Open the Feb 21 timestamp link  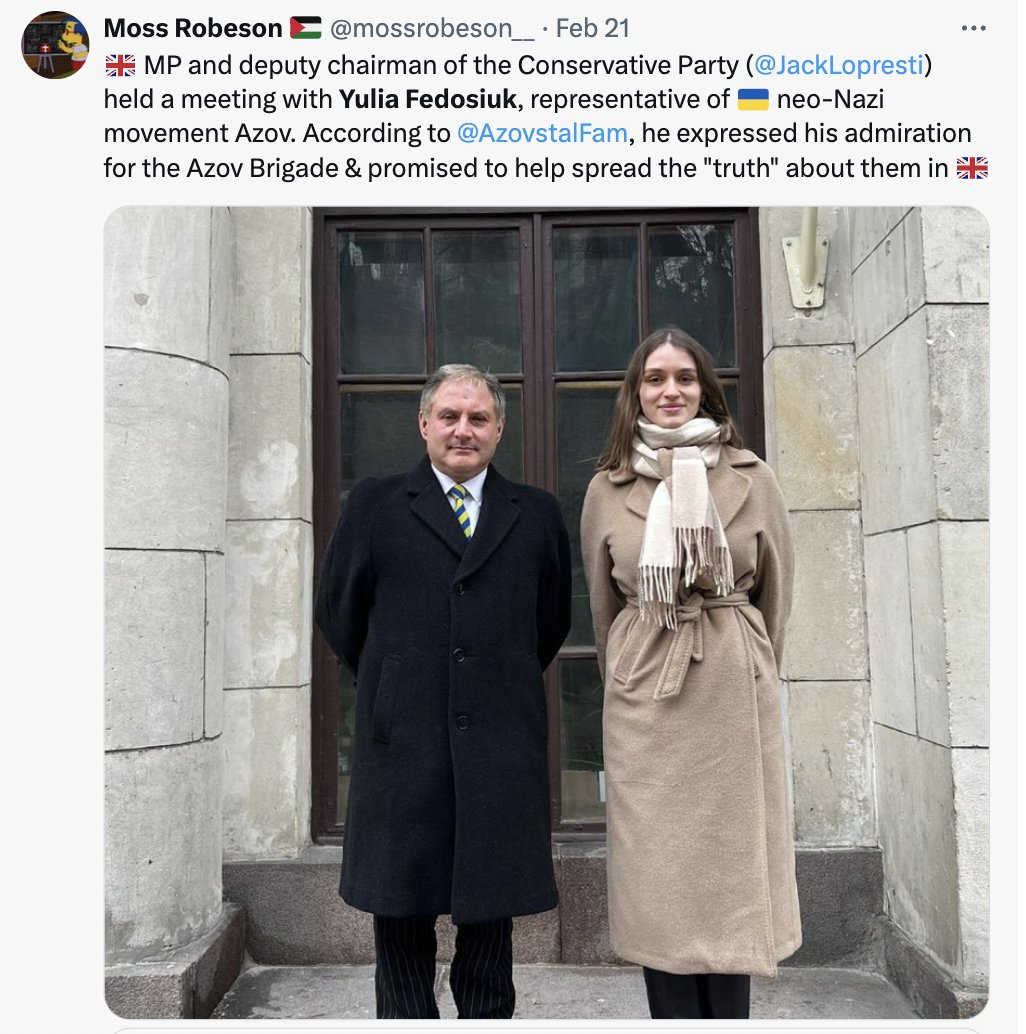click(592, 28)
